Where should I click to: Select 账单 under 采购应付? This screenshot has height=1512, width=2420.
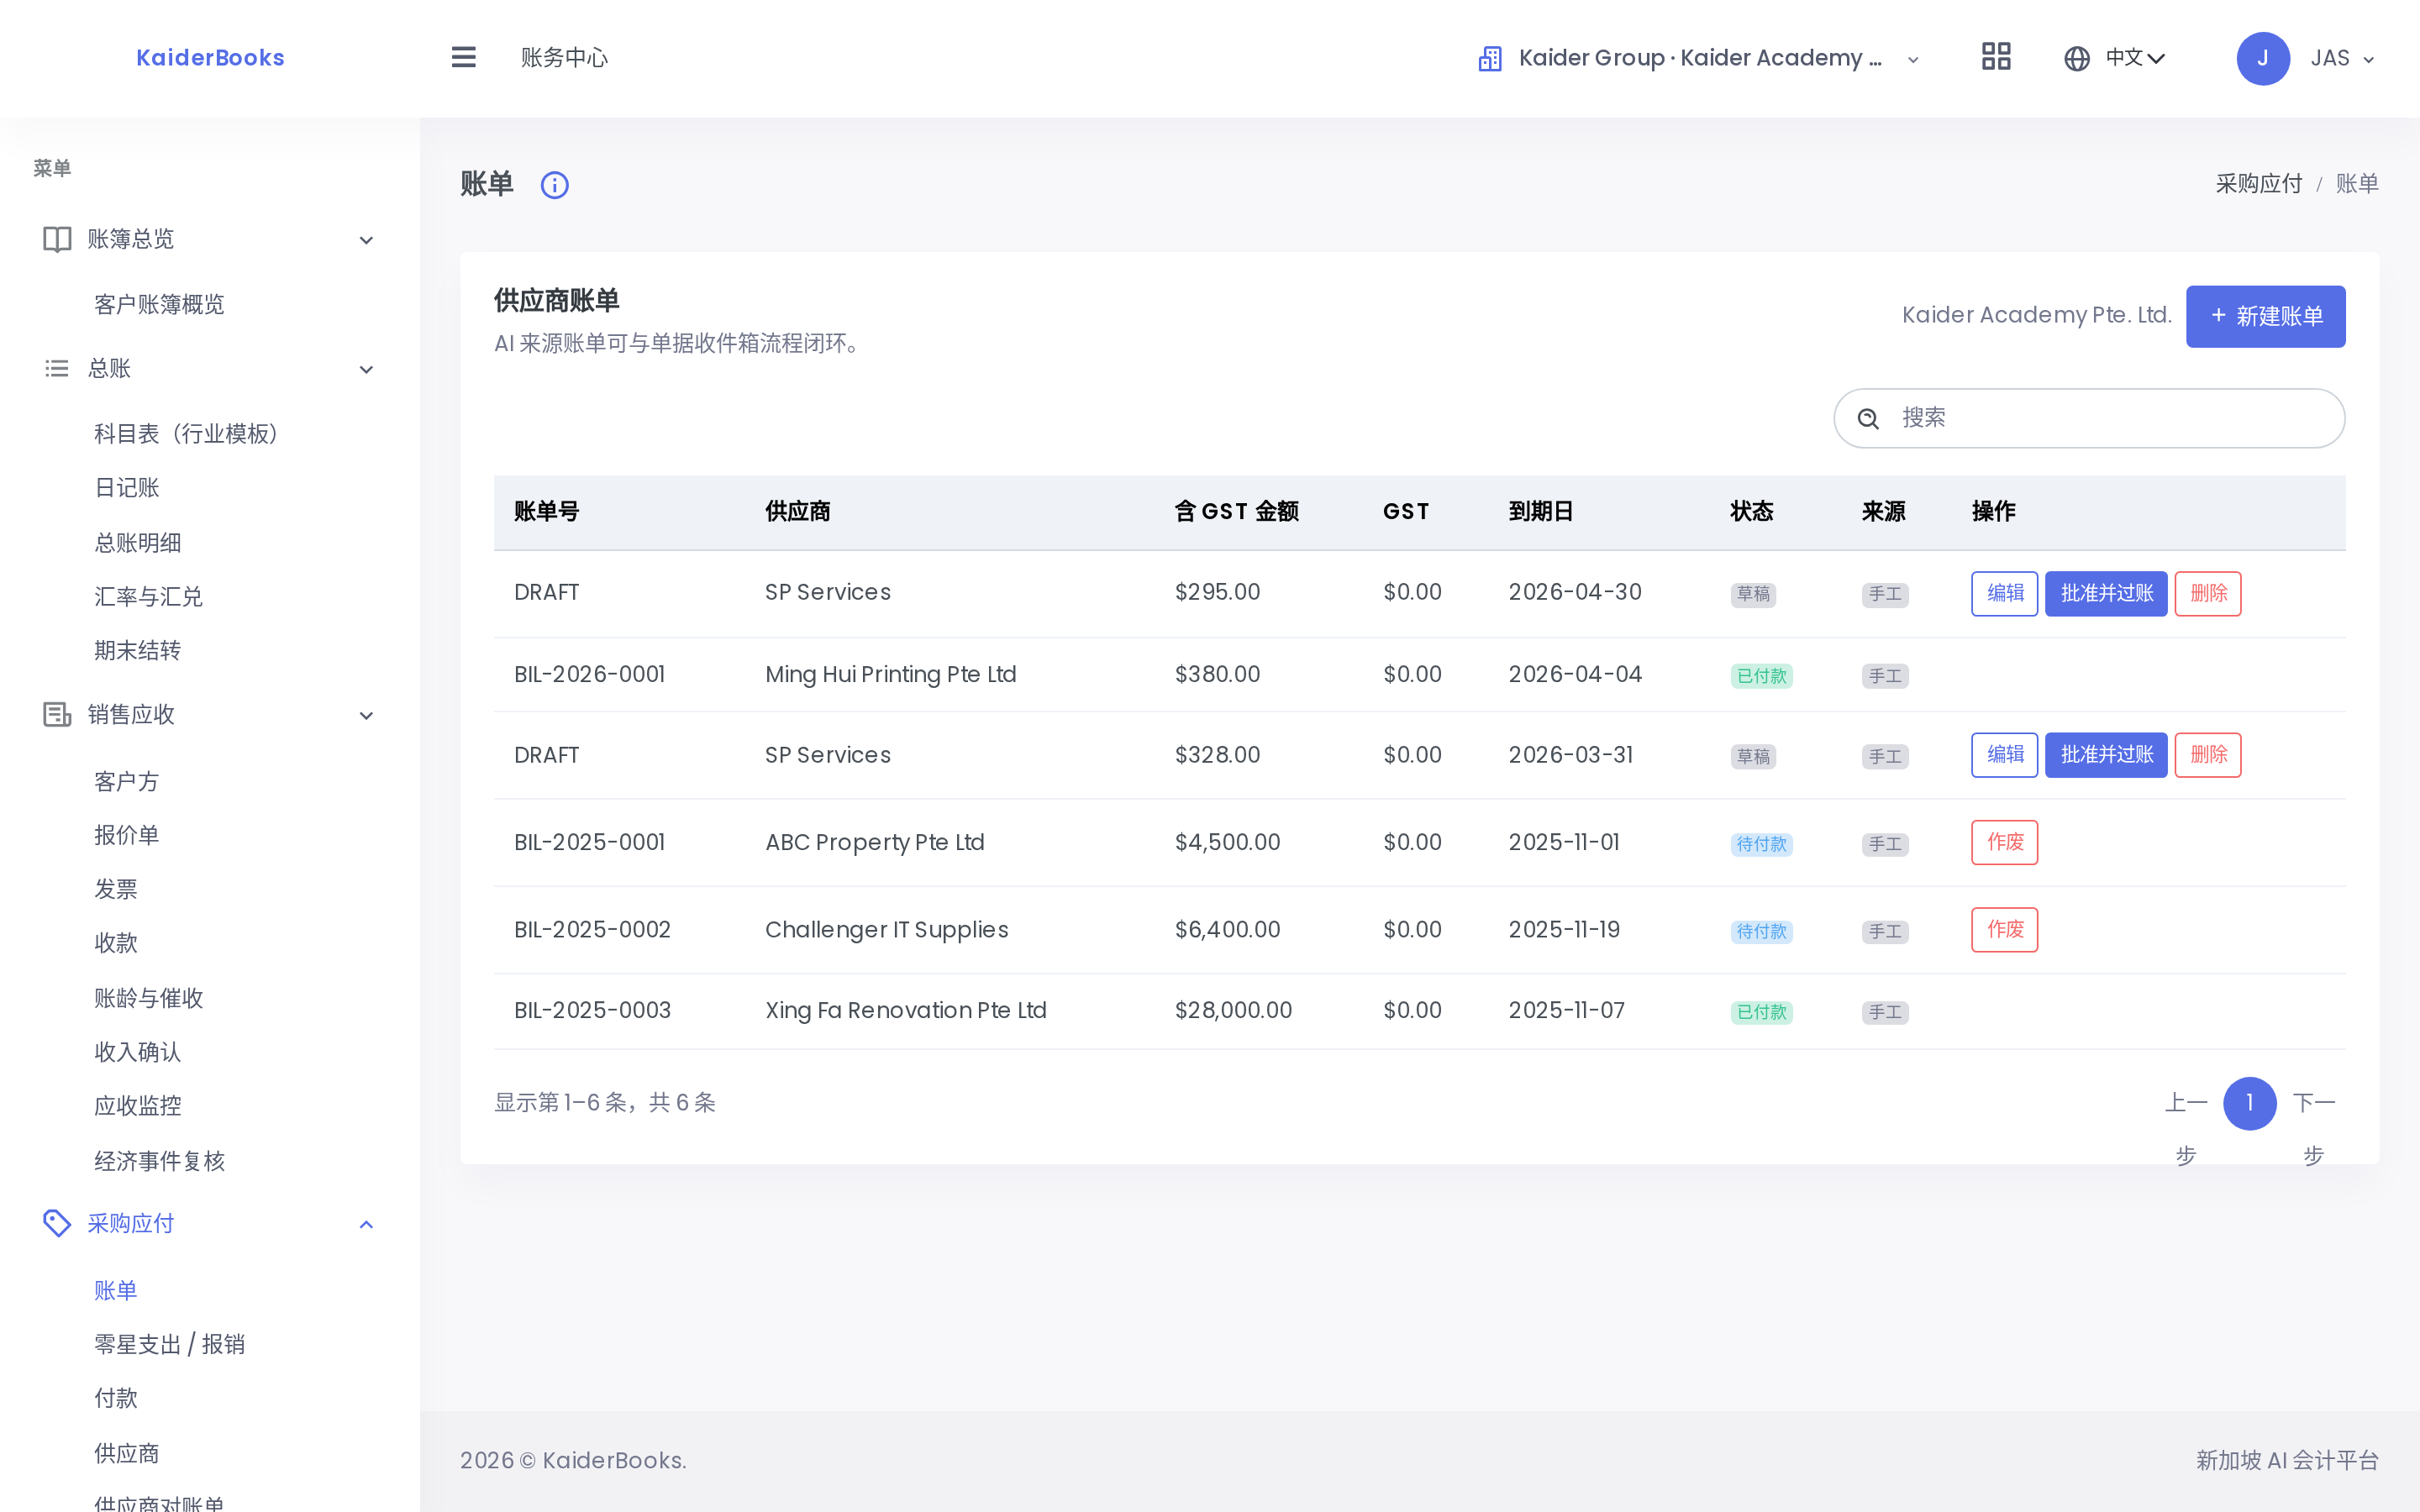coord(115,1291)
